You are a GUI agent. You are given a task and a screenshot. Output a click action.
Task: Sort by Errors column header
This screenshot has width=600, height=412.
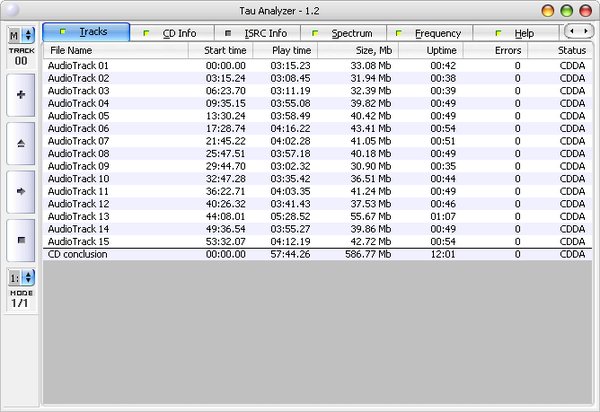tap(496, 50)
